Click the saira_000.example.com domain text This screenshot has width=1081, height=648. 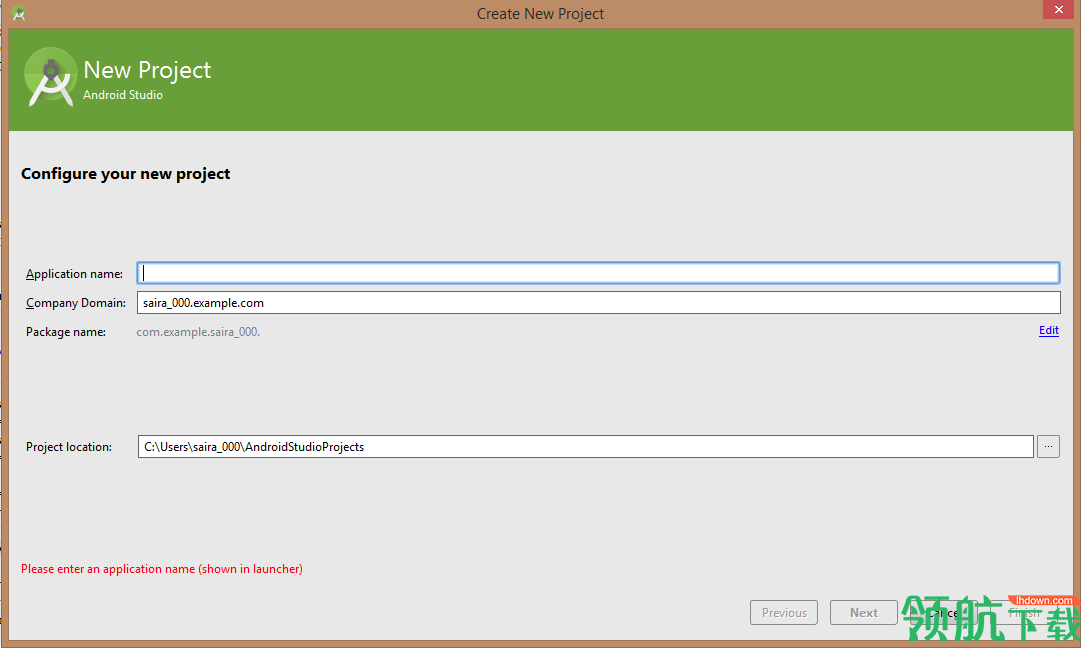pyautogui.click(x=203, y=302)
